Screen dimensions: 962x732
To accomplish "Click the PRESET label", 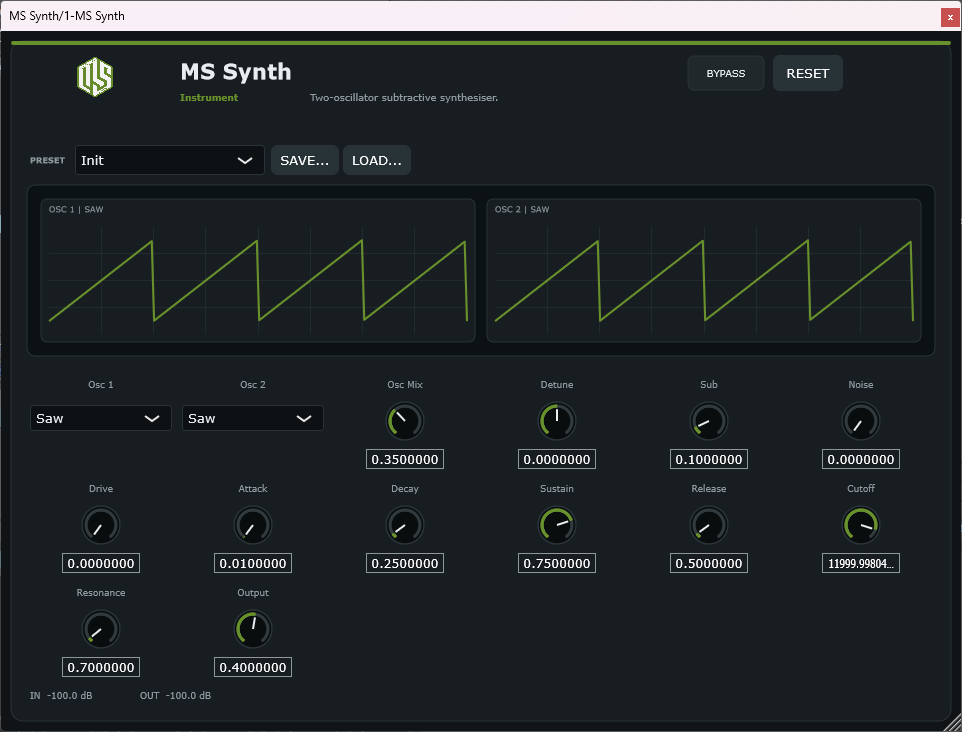I will point(47,160).
